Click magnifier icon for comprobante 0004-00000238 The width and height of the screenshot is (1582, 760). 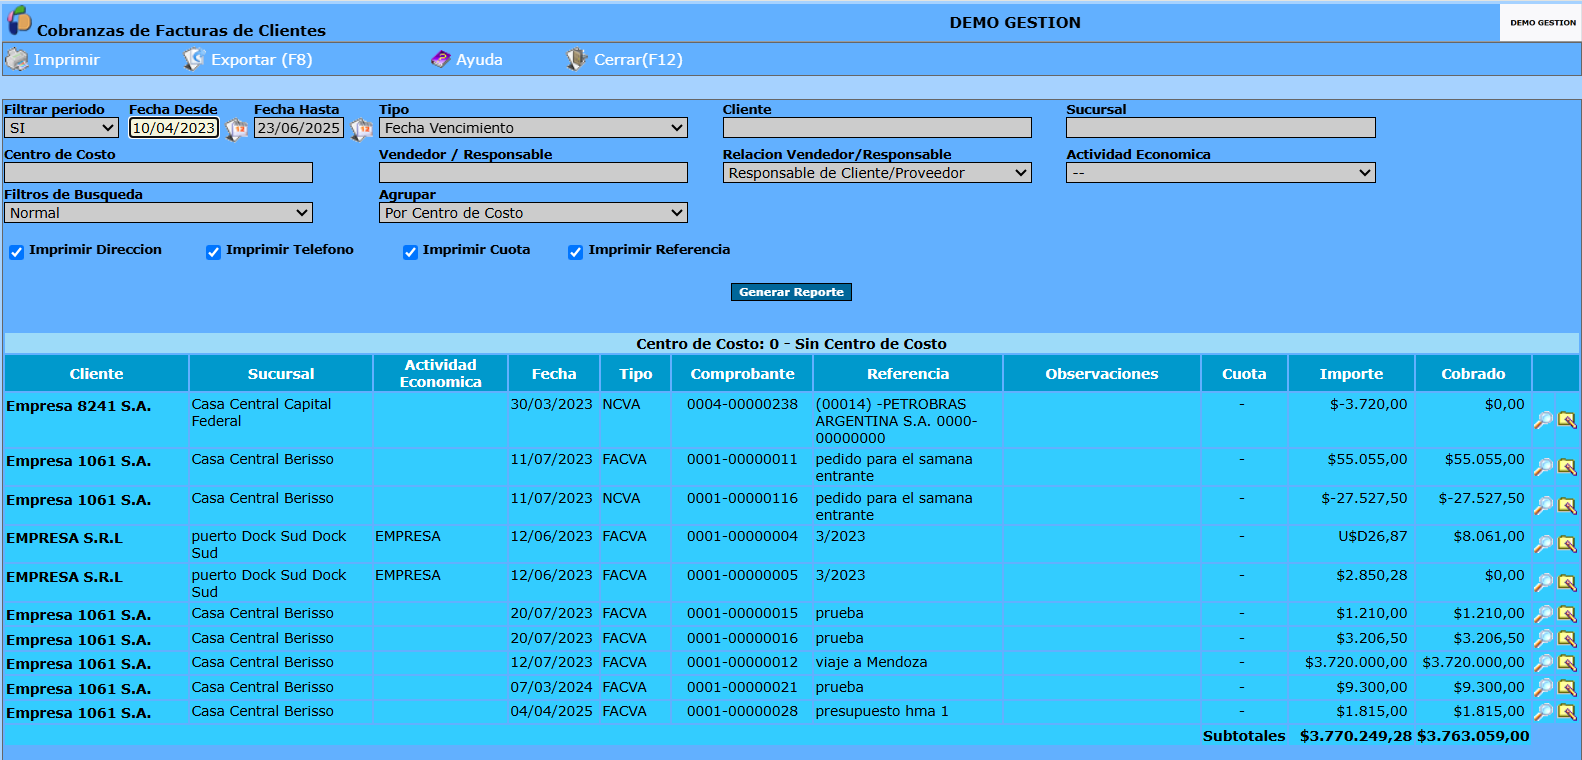click(x=1543, y=420)
